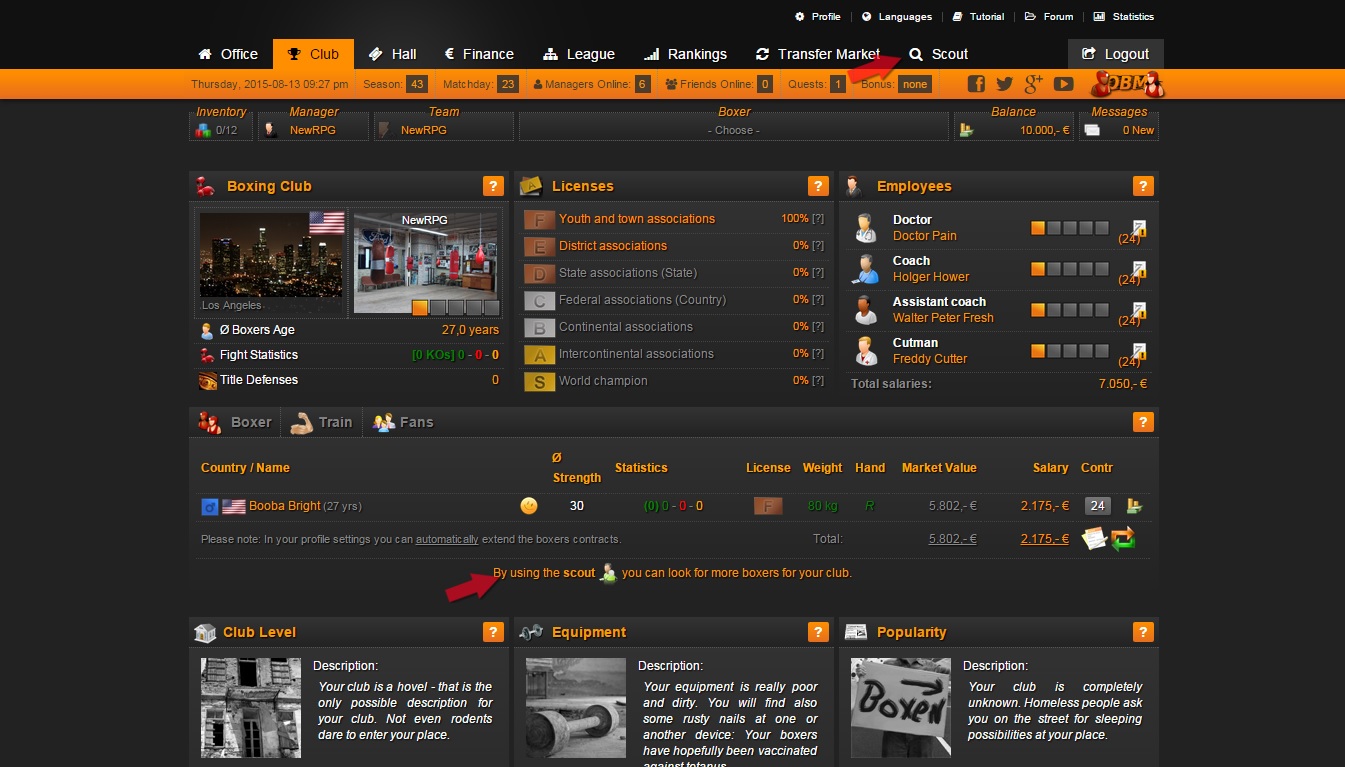
Task: Open help for Licenses panel
Action: click(818, 186)
